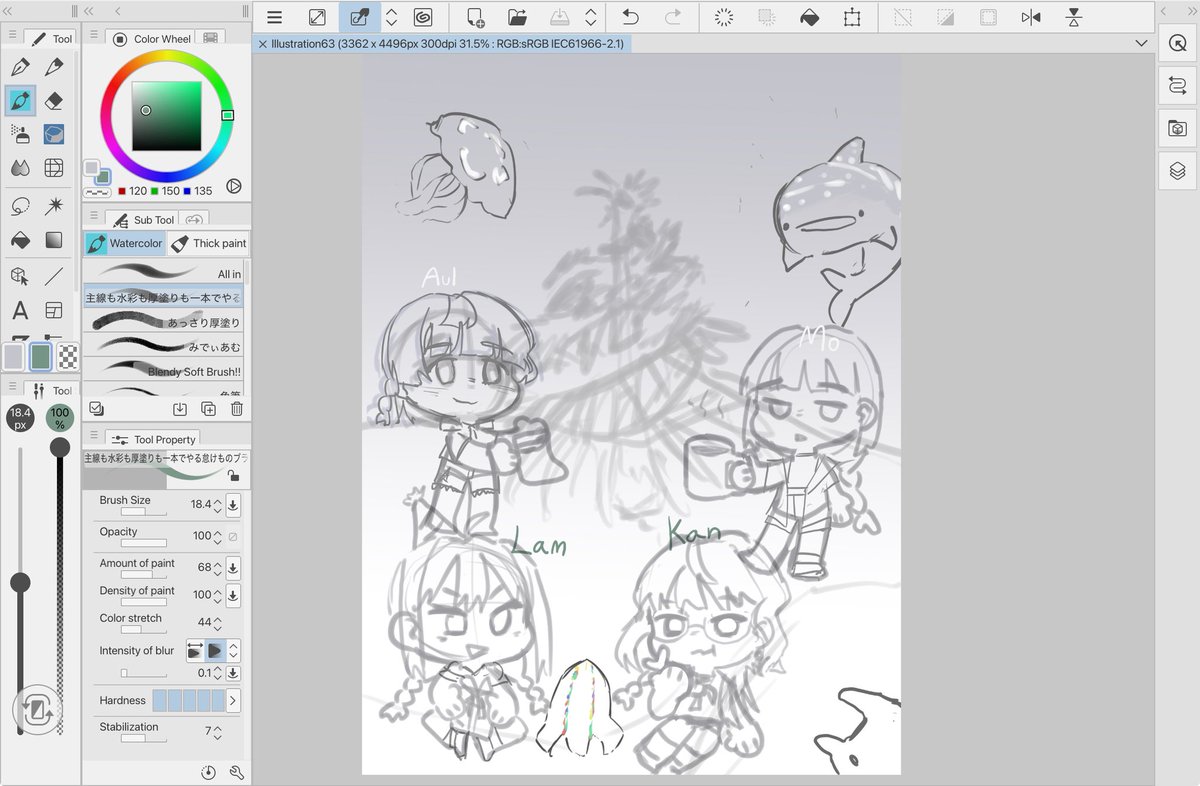Select the Text tool
Screen dimensions: 1200x786
pos(20,311)
